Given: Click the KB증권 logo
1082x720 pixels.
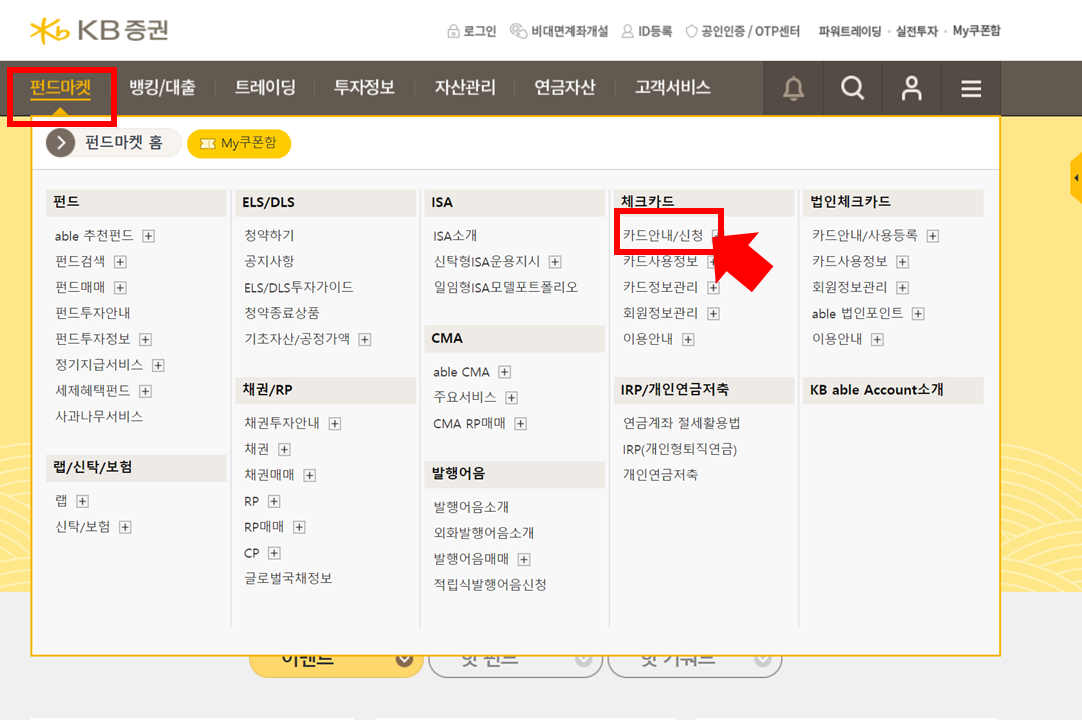Looking at the screenshot, I should point(99,30).
